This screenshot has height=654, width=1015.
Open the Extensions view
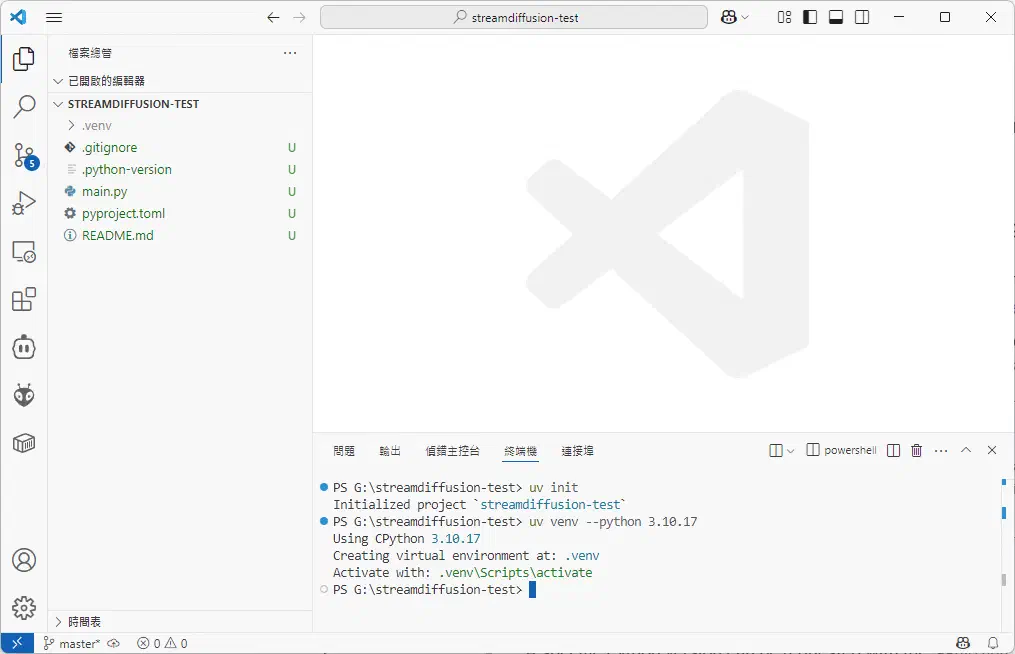[24, 299]
